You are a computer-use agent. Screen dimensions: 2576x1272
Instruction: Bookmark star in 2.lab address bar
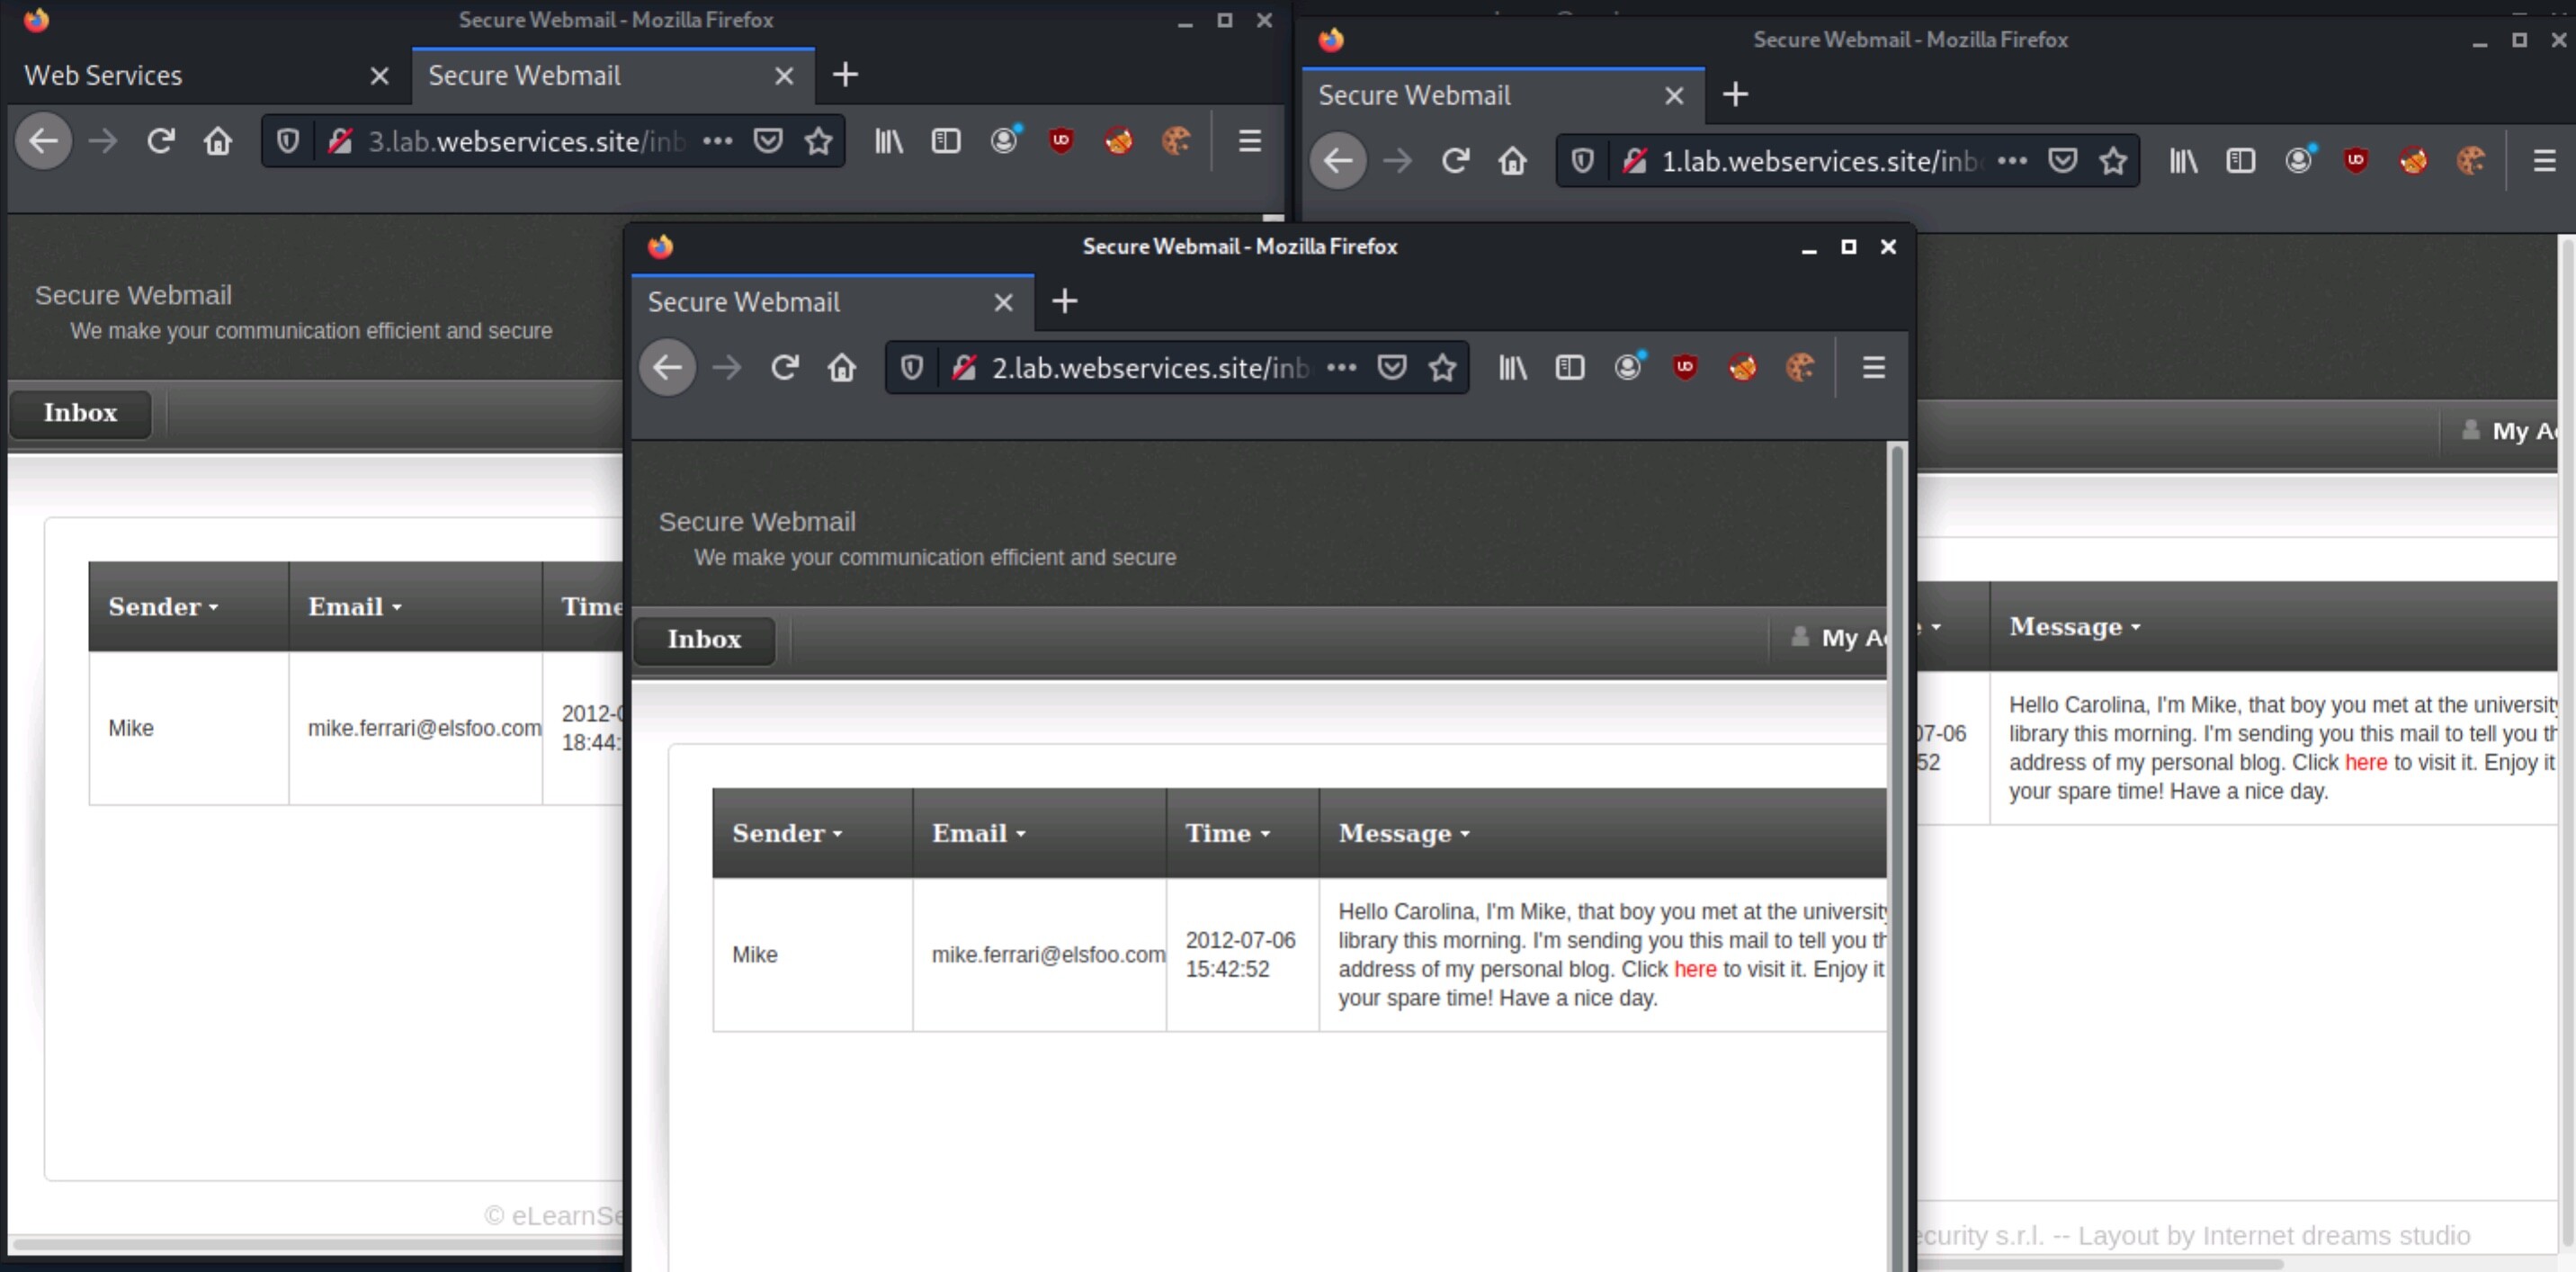coord(1442,368)
